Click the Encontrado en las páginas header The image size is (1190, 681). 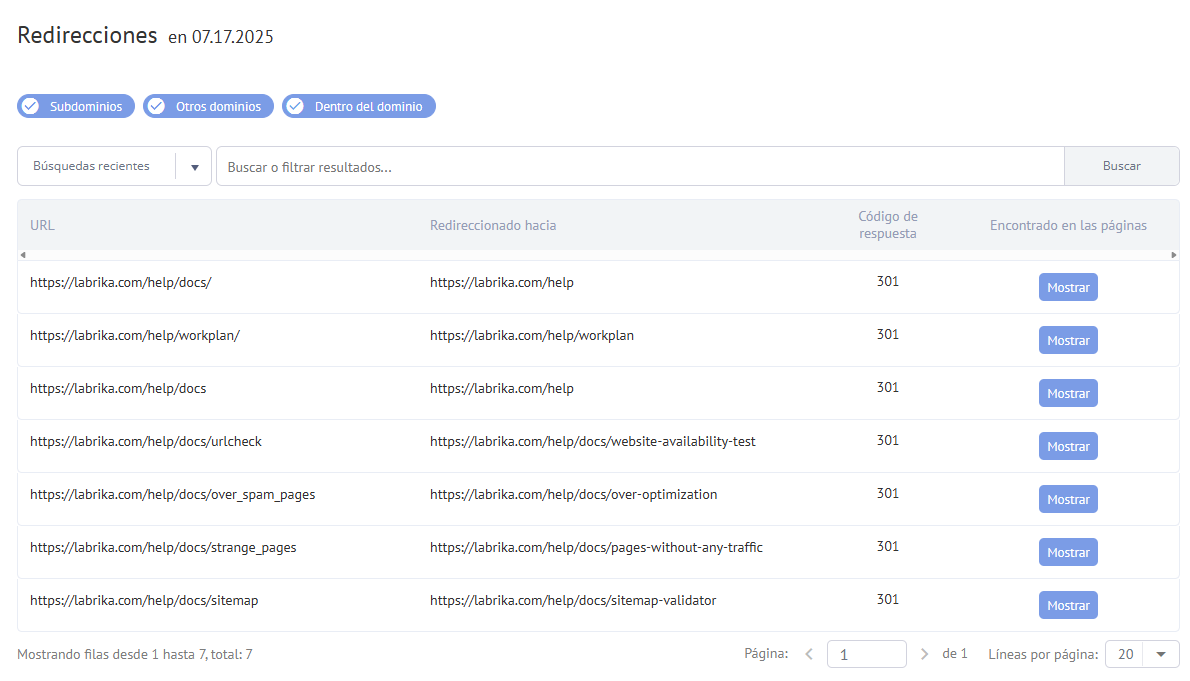click(1068, 225)
